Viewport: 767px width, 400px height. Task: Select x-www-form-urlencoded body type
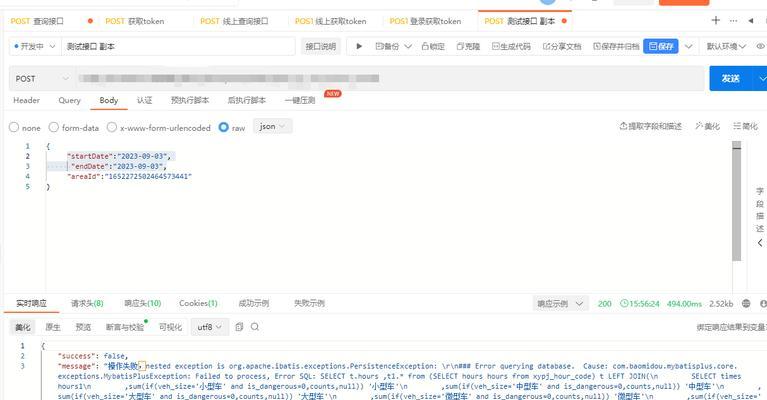click(112, 128)
